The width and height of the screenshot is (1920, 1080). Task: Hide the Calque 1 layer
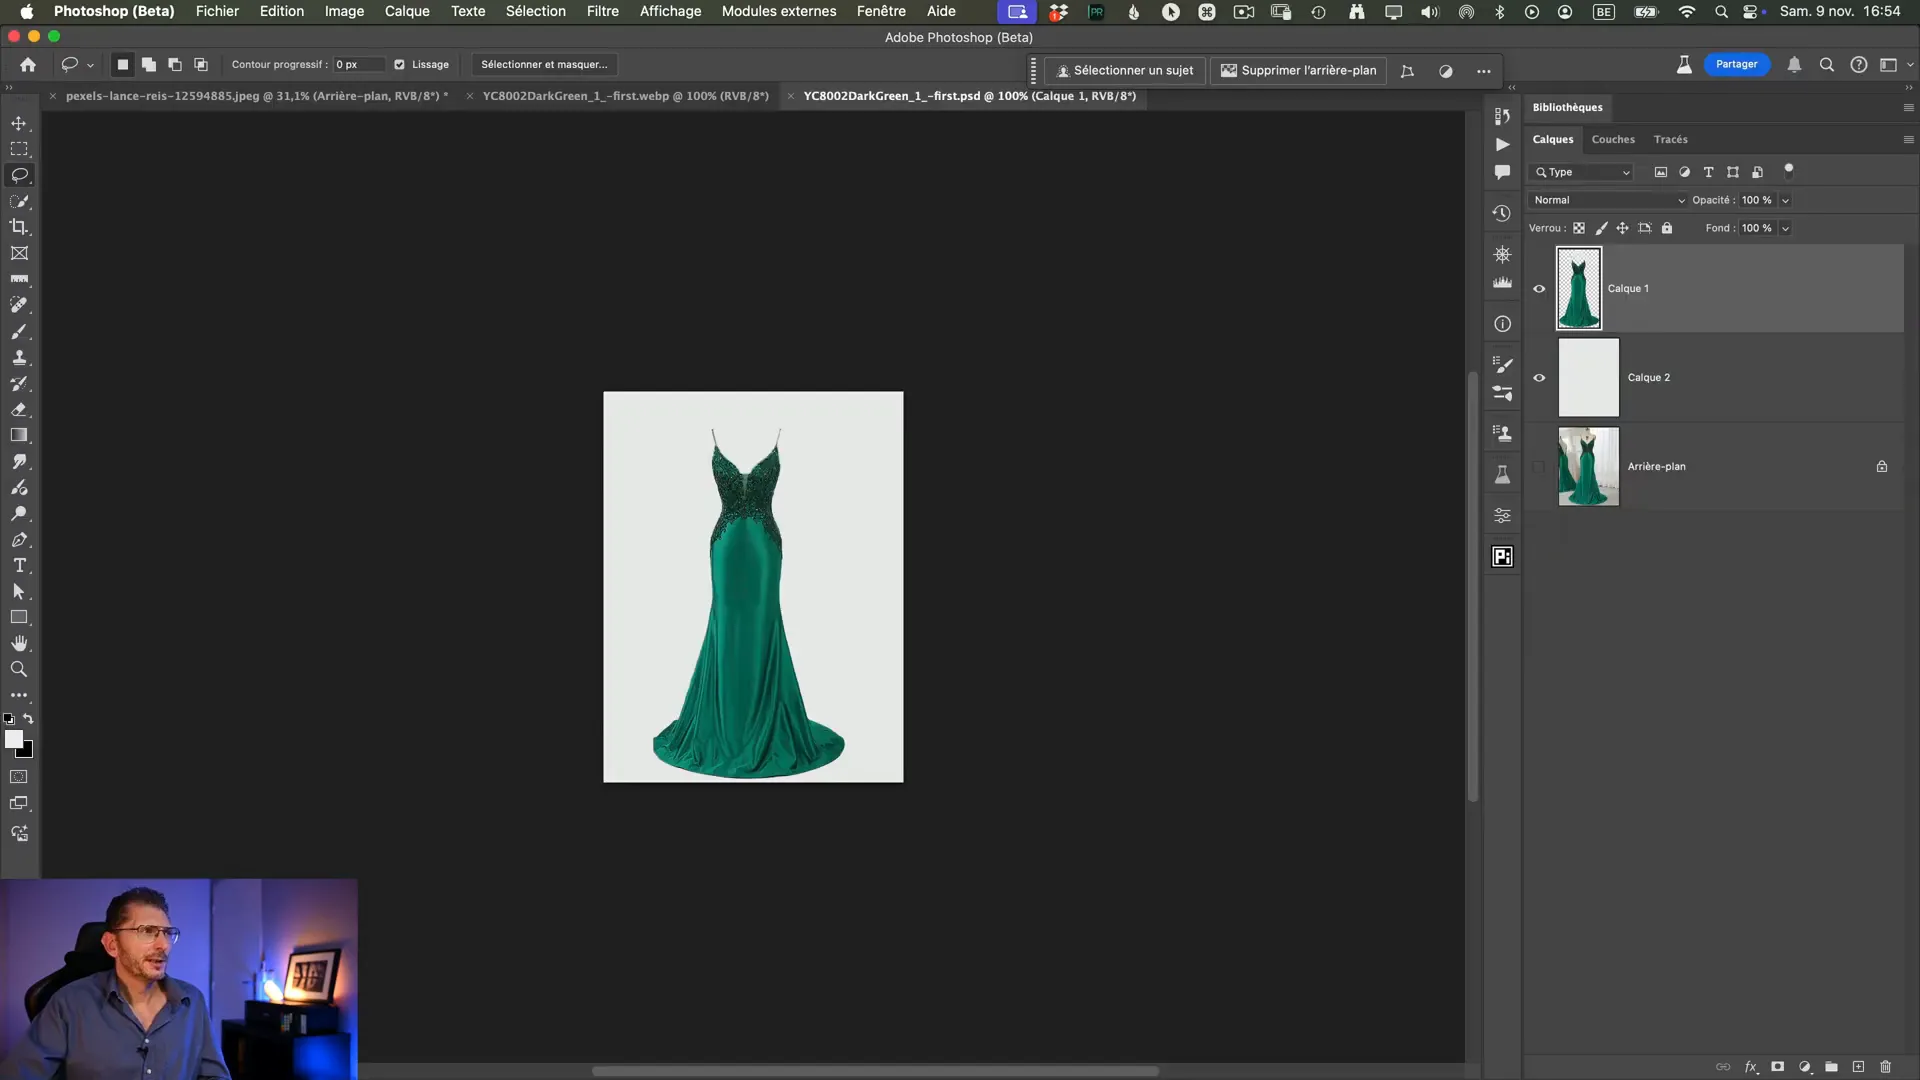pos(1539,289)
